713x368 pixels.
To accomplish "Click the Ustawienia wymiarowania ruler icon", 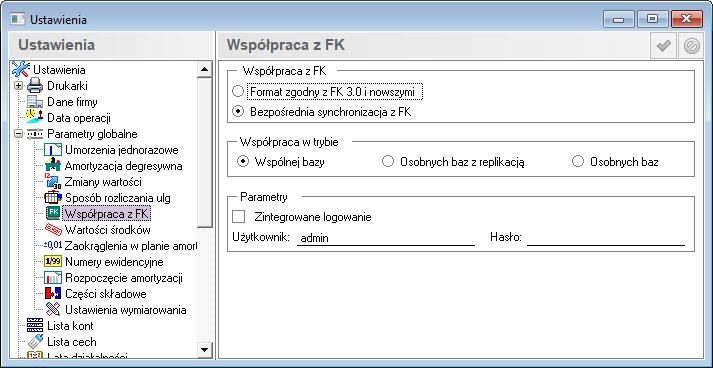I will 53,309.
